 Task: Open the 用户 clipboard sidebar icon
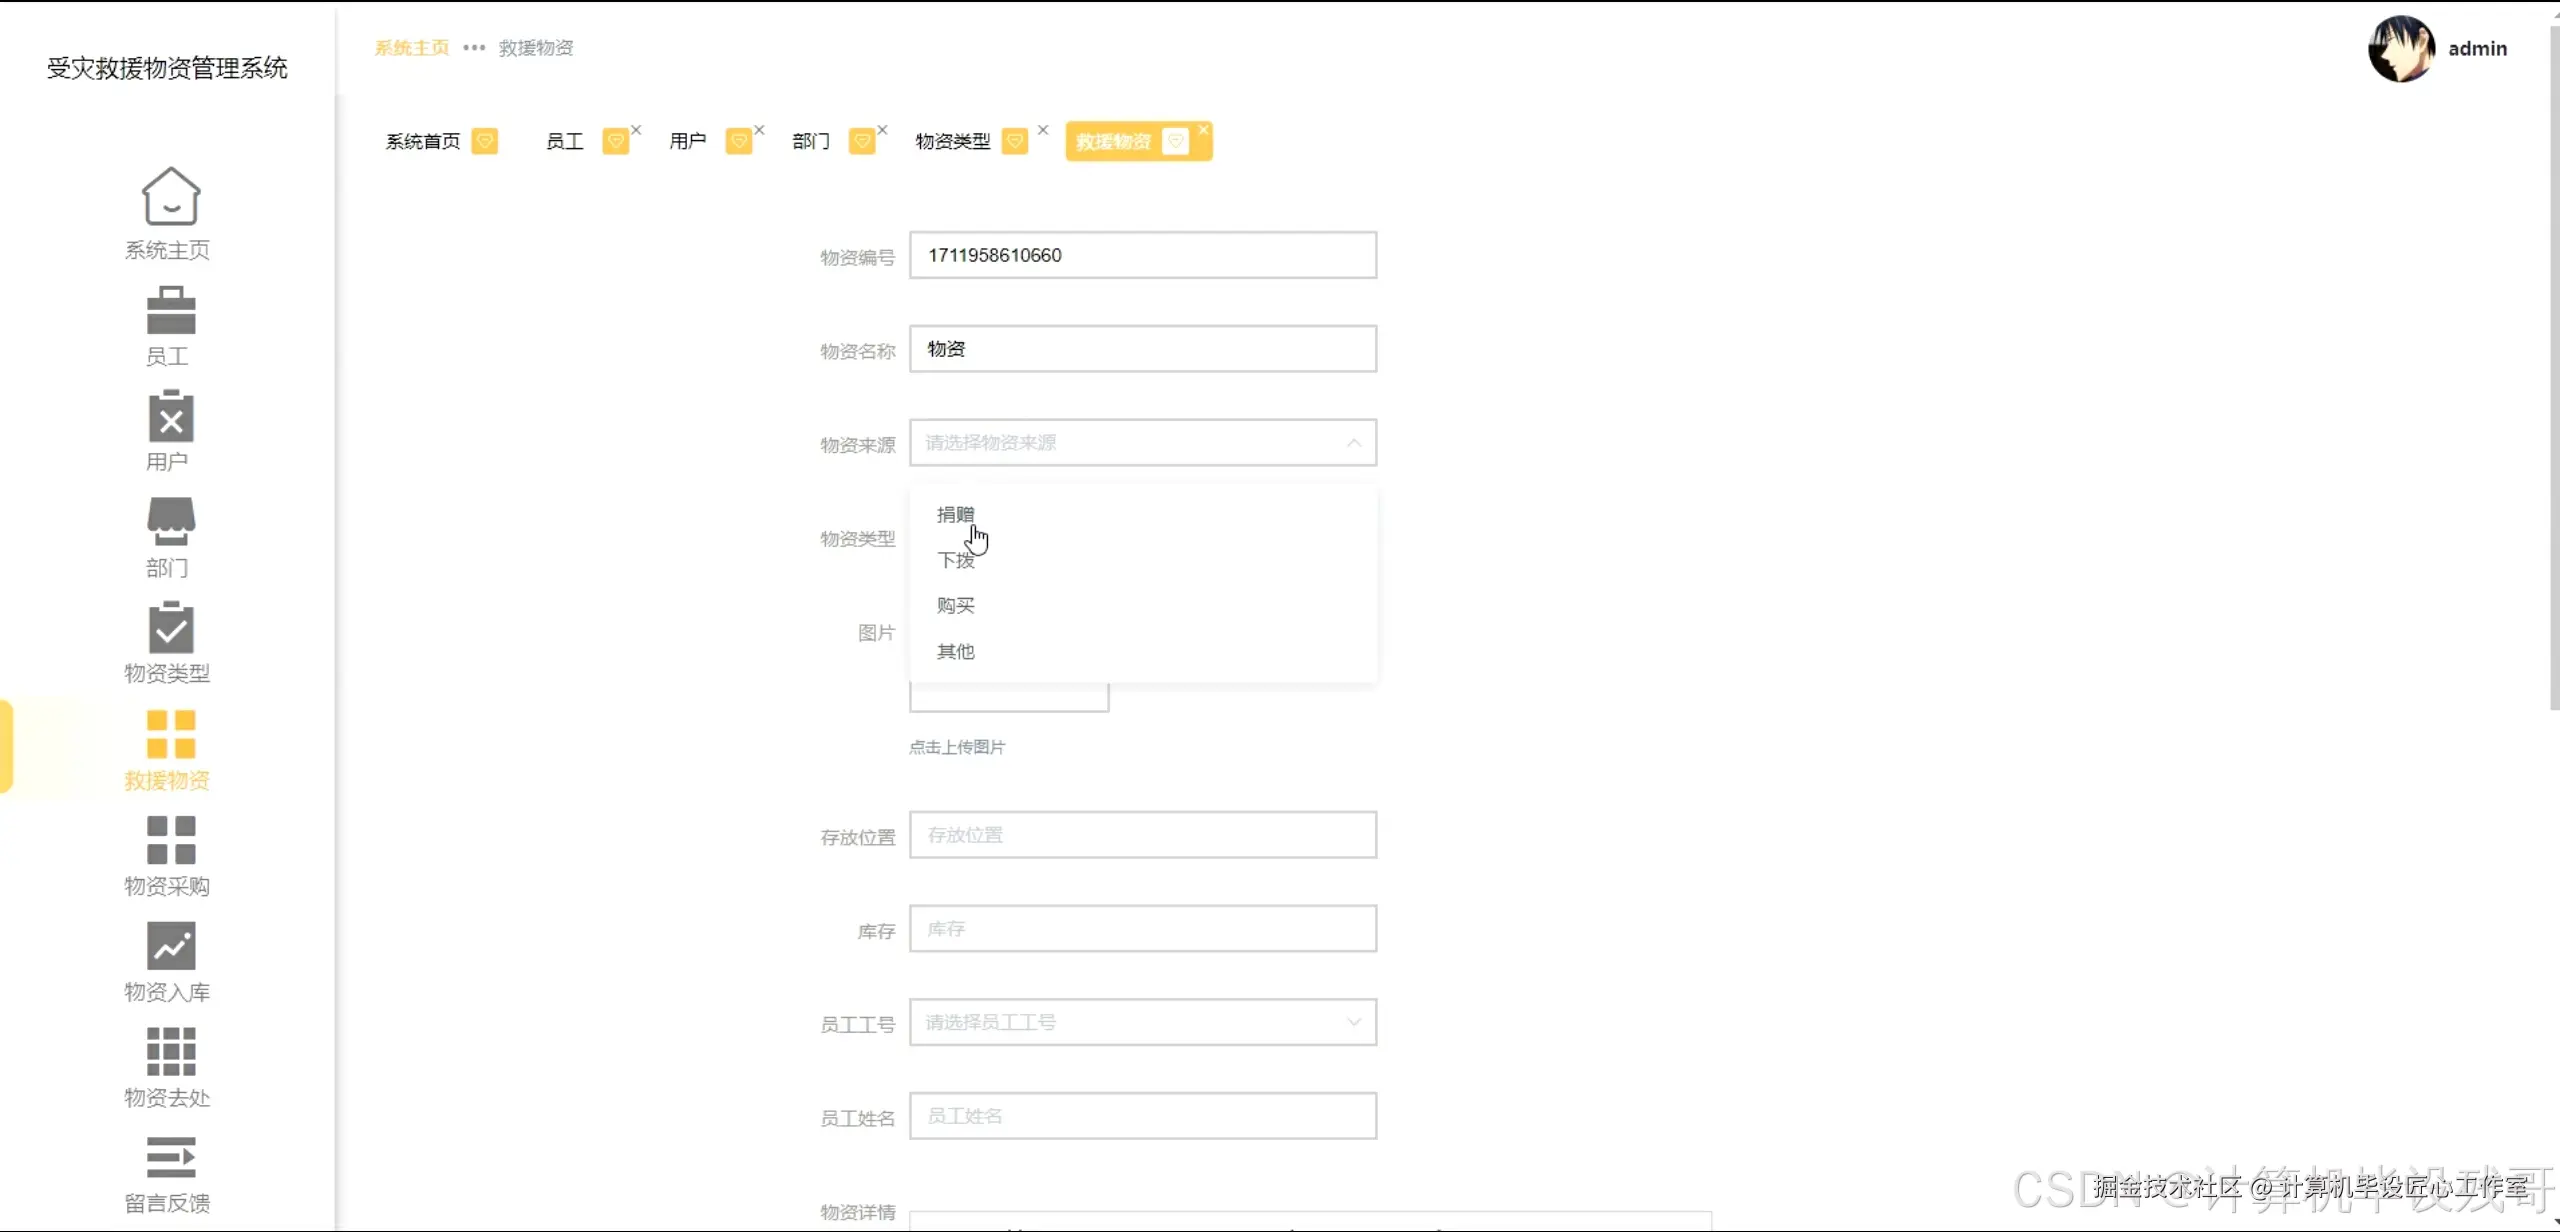point(170,416)
